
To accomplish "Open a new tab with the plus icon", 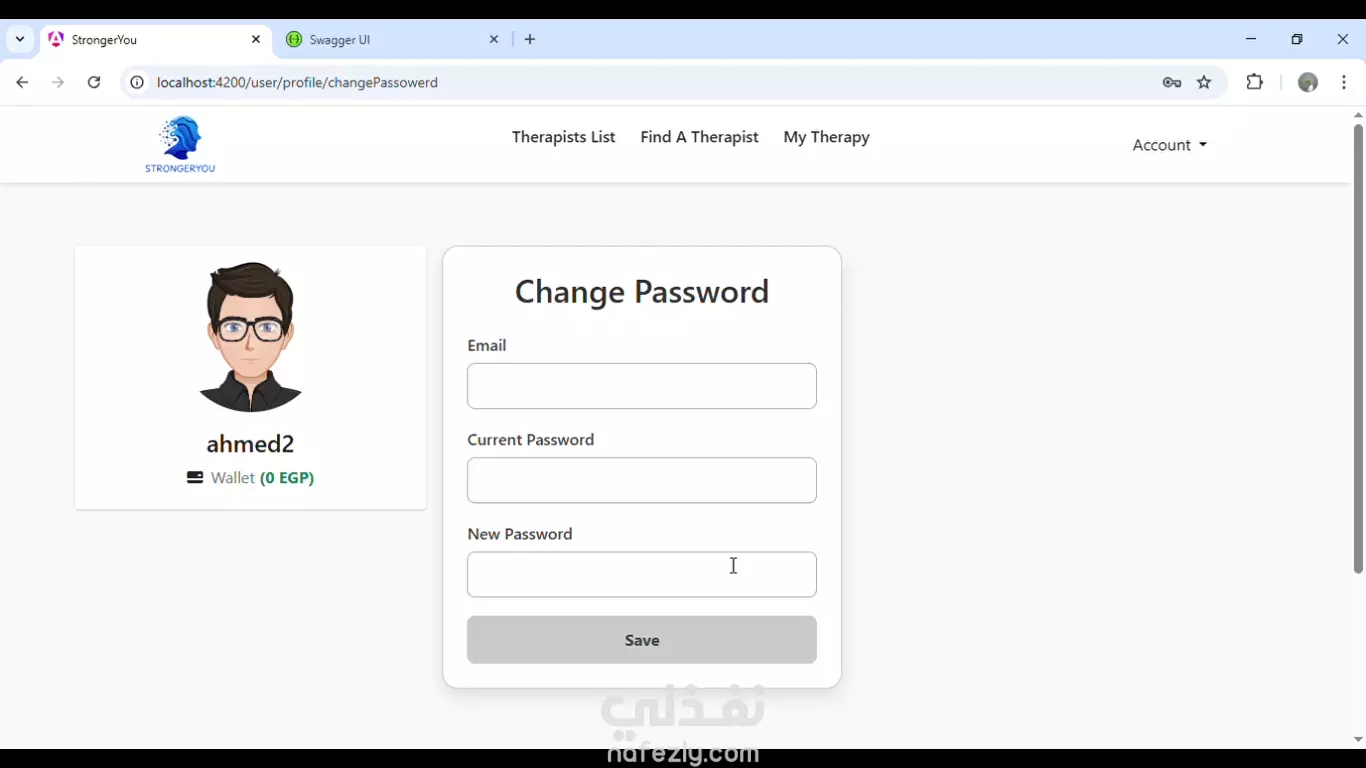I will click(530, 40).
